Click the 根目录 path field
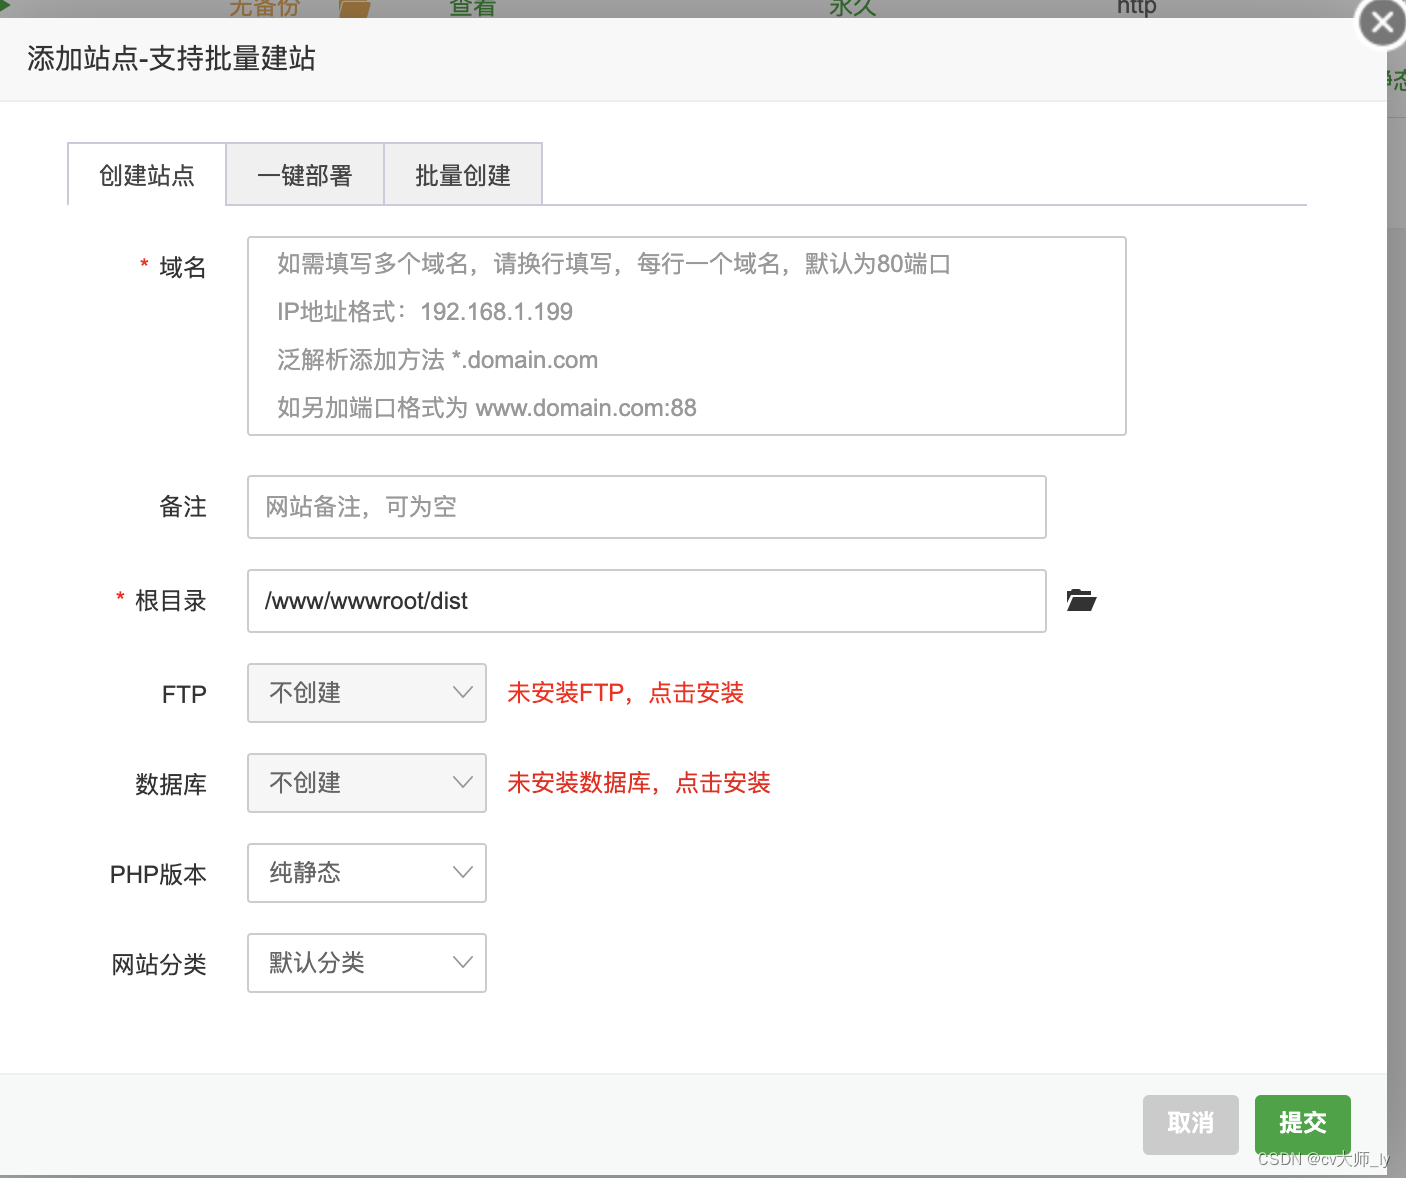The width and height of the screenshot is (1406, 1178). (647, 601)
